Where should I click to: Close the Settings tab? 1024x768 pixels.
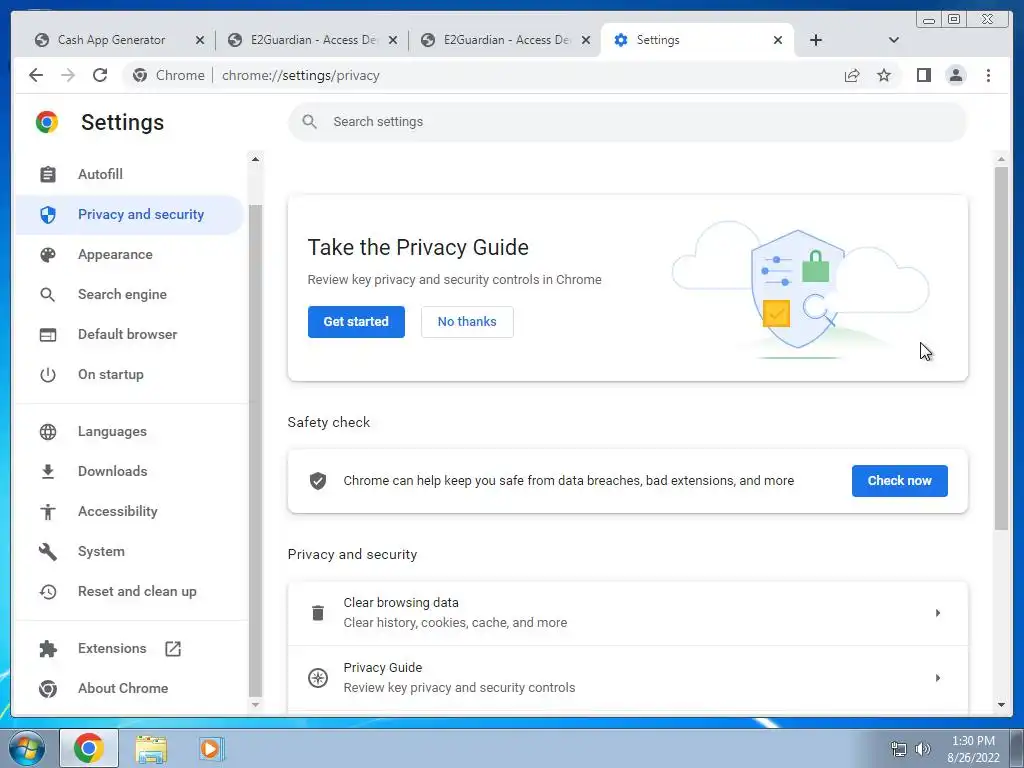pyautogui.click(x=778, y=40)
